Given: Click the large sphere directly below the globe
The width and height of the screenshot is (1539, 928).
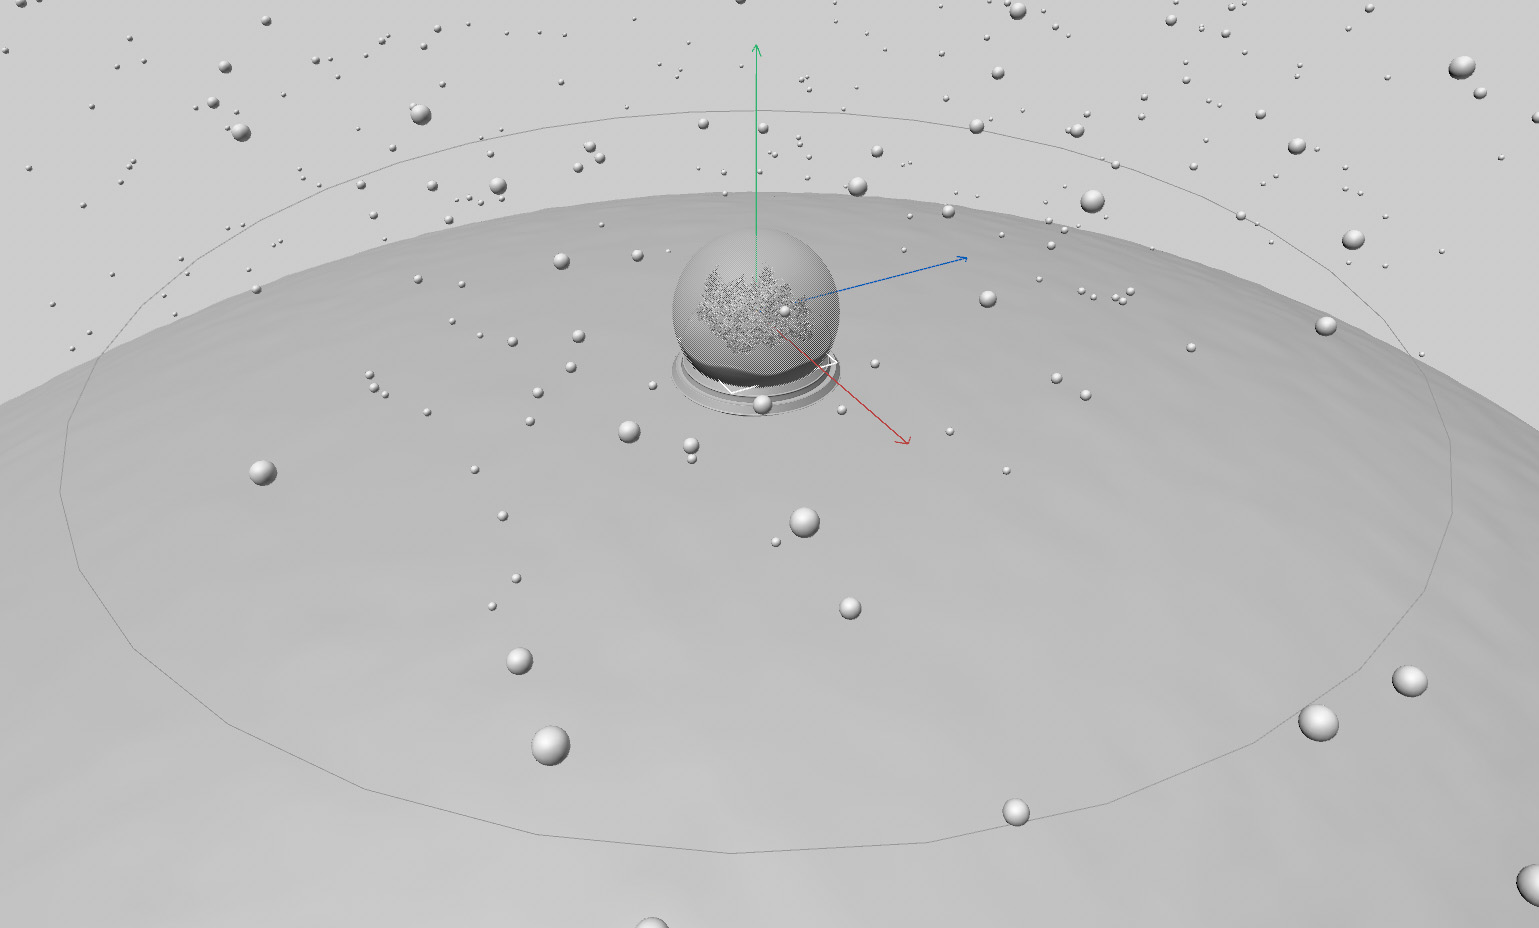Looking at the screenshot, I should (804, 522).
